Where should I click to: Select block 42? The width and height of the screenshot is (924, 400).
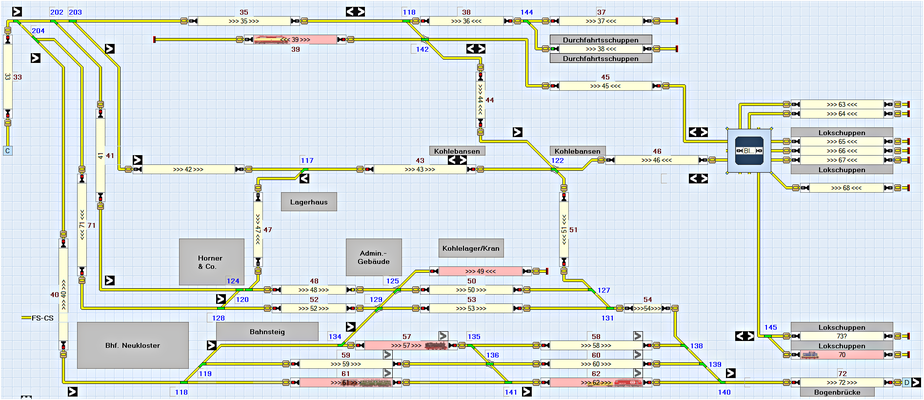pos(189,169)
